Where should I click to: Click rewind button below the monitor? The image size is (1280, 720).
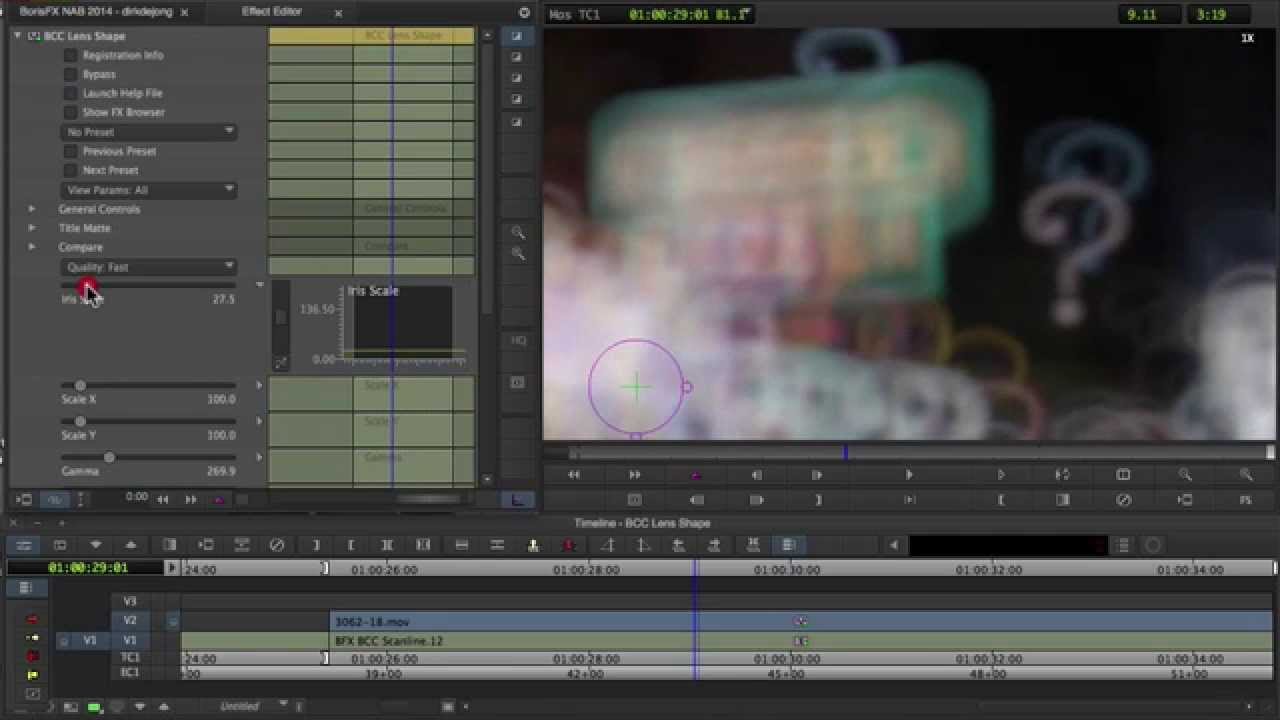pos(573,475)
